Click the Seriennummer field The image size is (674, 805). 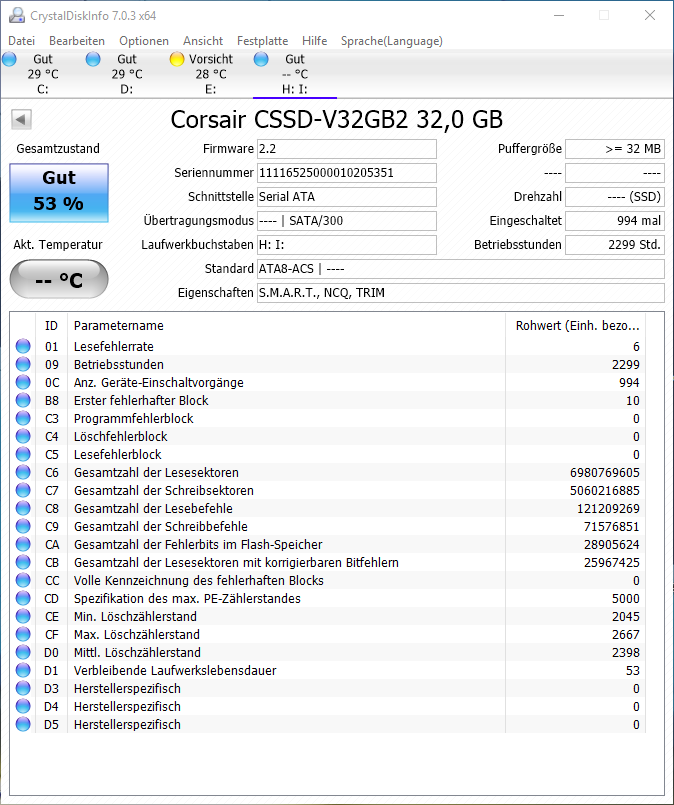pyautogui.click(x=346, y=173)
